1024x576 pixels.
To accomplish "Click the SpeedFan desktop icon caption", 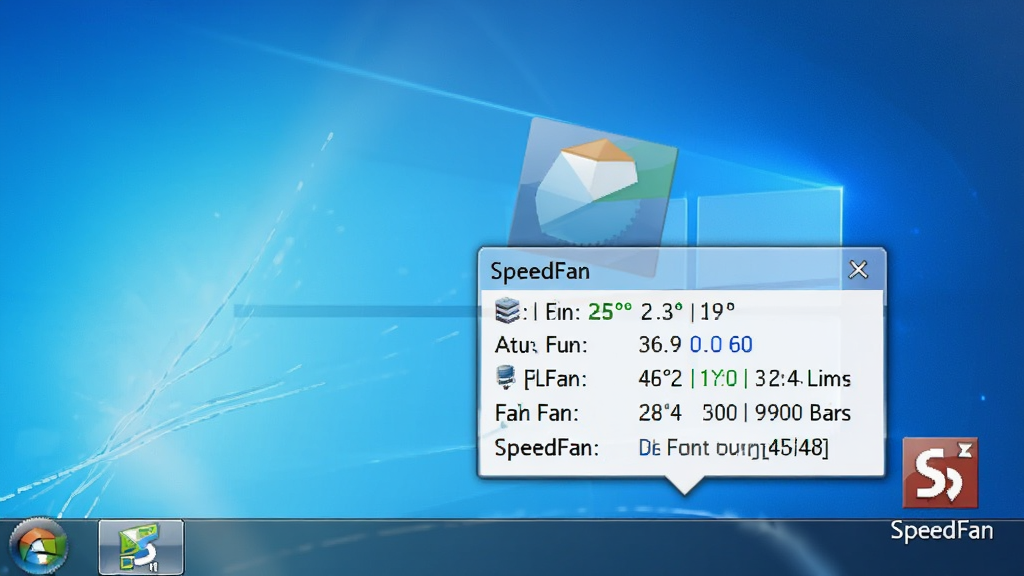I will click(942, 530).
